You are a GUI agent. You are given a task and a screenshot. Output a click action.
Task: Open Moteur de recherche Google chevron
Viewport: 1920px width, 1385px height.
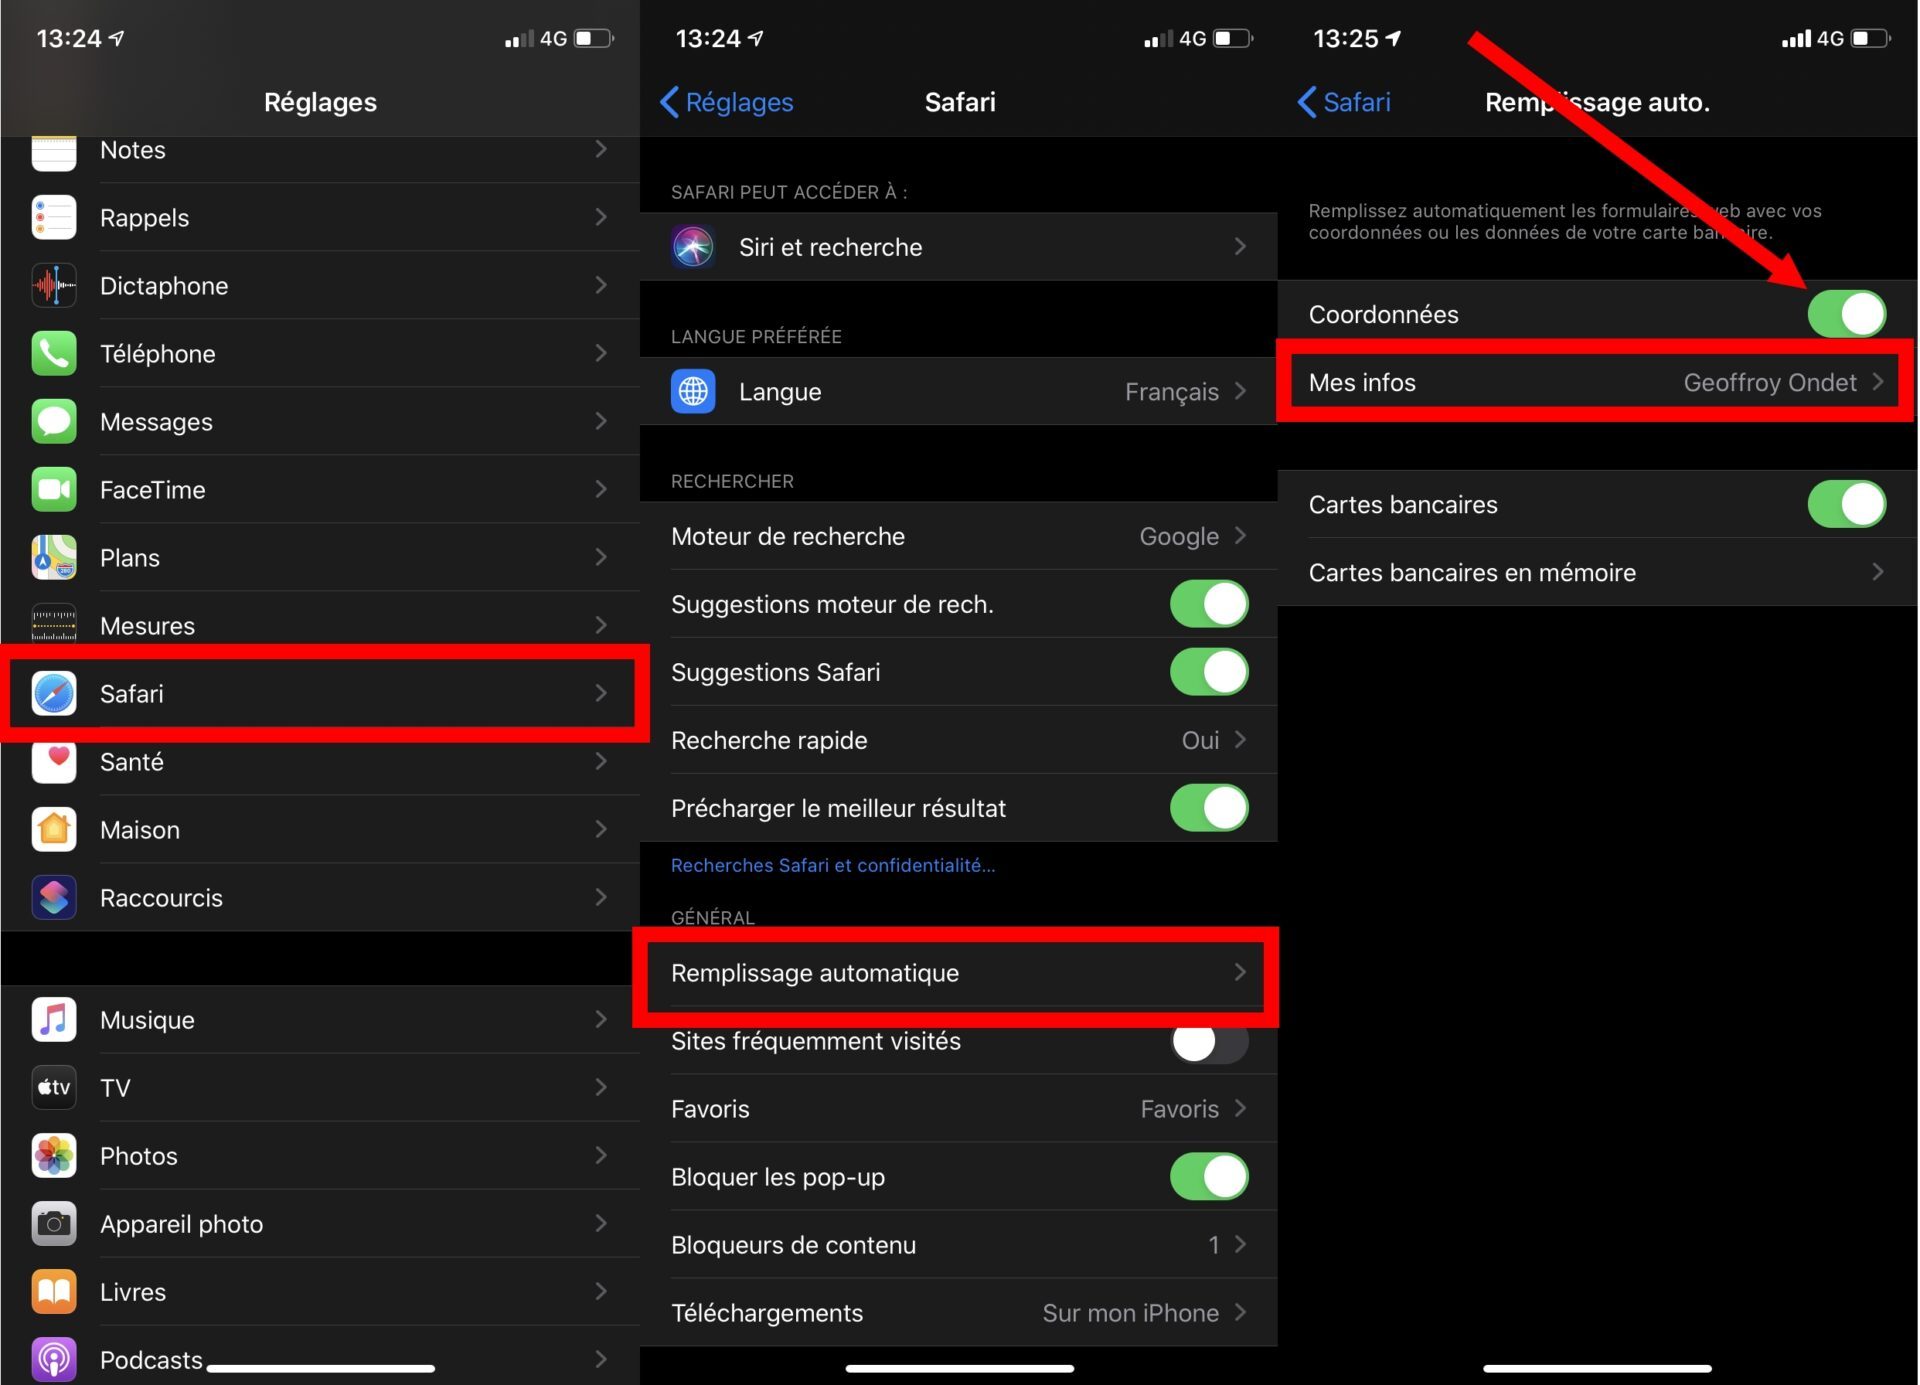[1240, 536]
